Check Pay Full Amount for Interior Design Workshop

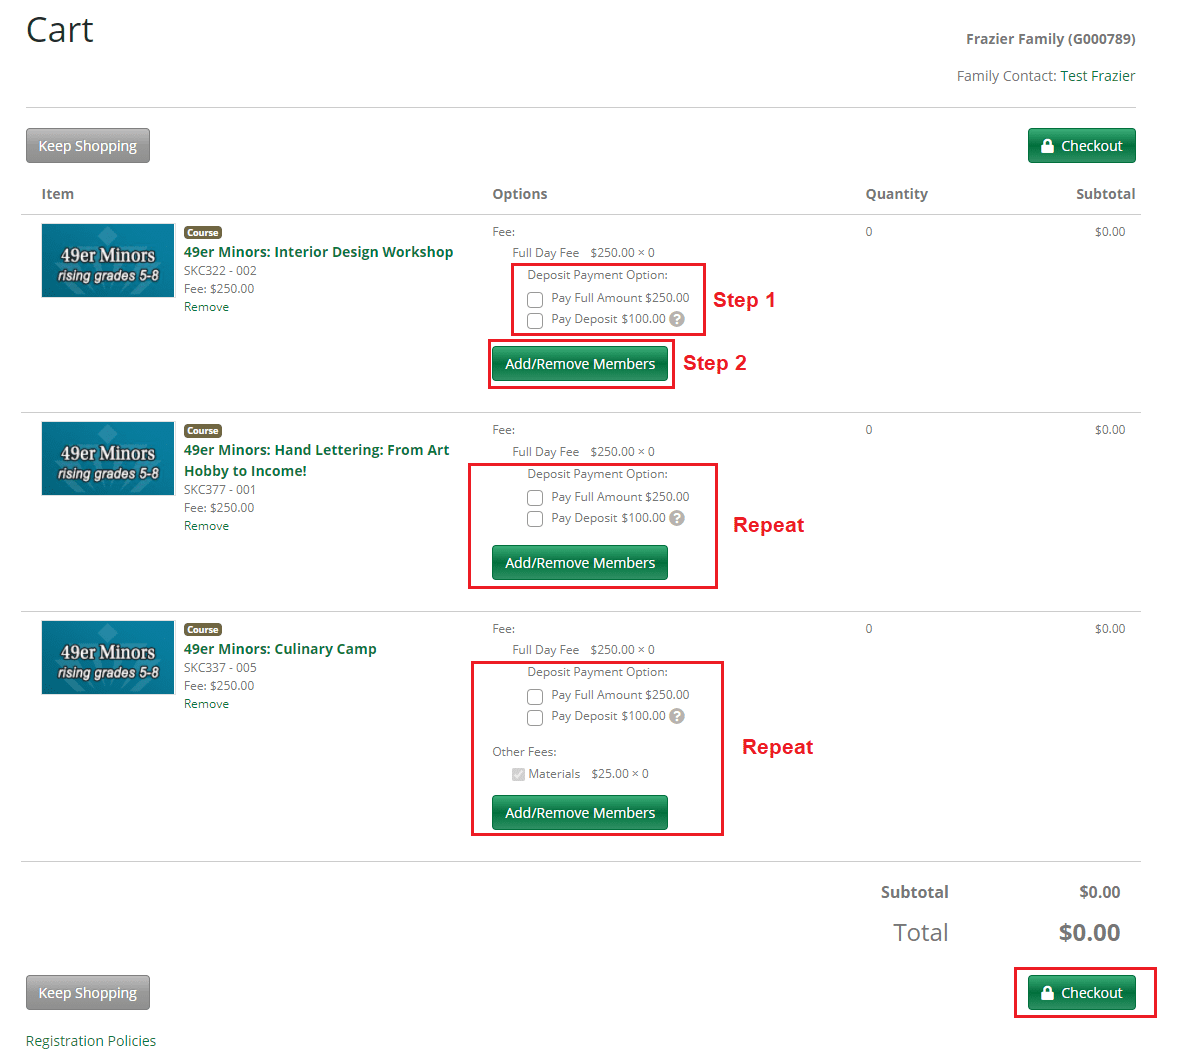[x=535, y=299]
